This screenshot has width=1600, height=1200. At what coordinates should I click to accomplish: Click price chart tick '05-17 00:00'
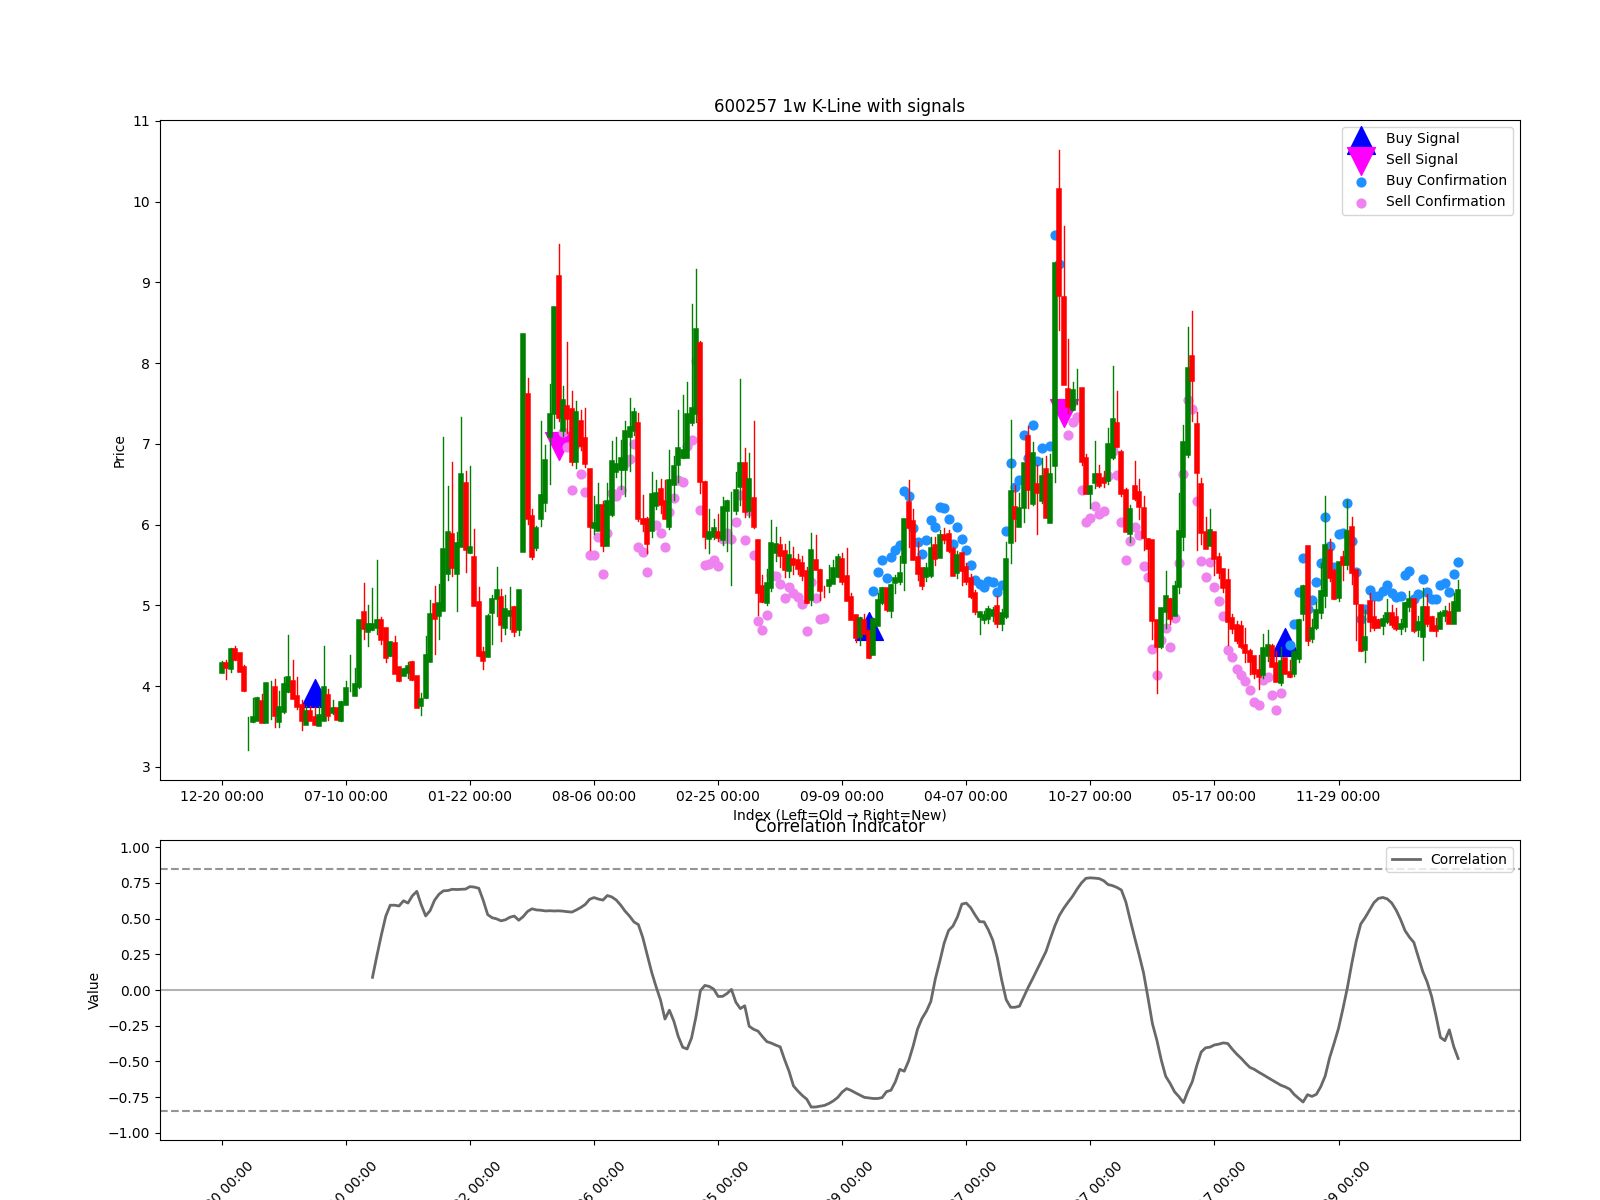1214,797
